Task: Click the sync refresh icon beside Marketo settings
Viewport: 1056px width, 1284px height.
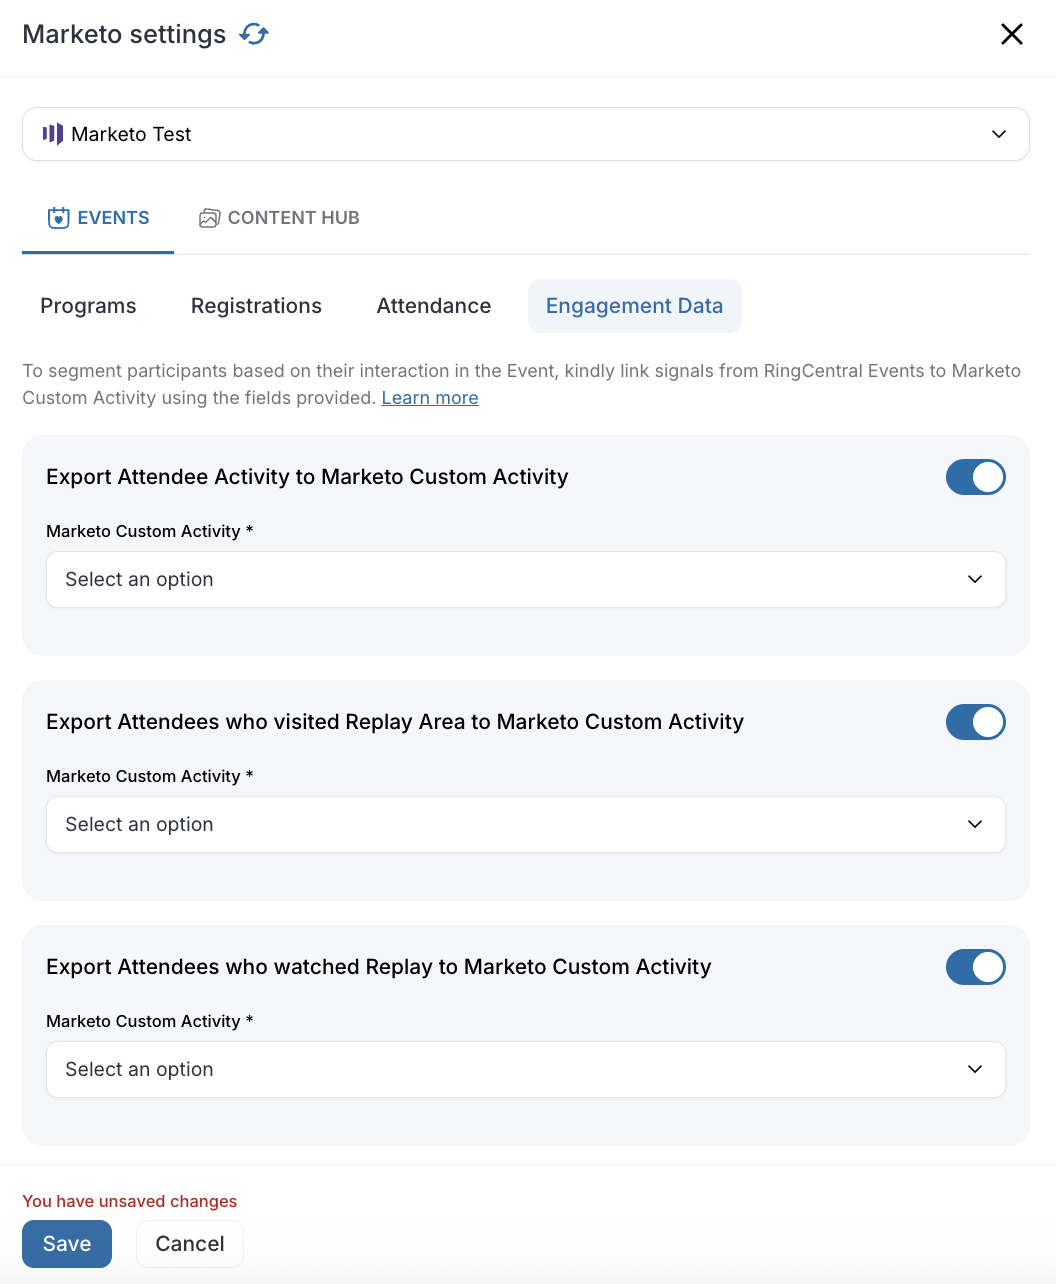Action: point(254,34)
